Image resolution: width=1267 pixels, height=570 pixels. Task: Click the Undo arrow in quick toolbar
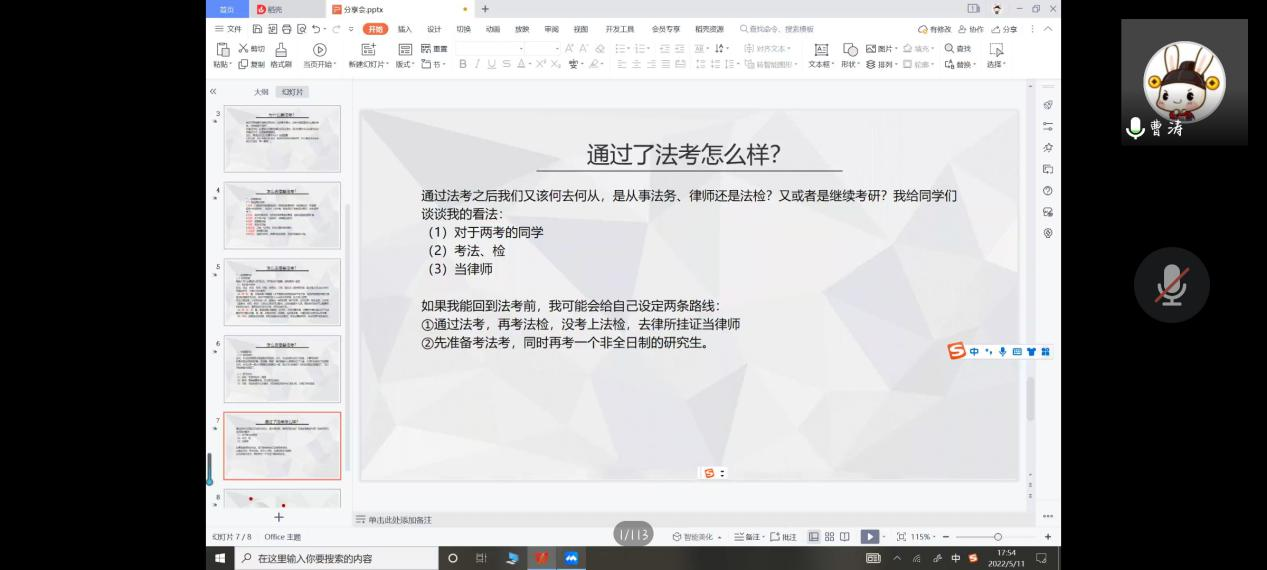click(x=317, y=29)
